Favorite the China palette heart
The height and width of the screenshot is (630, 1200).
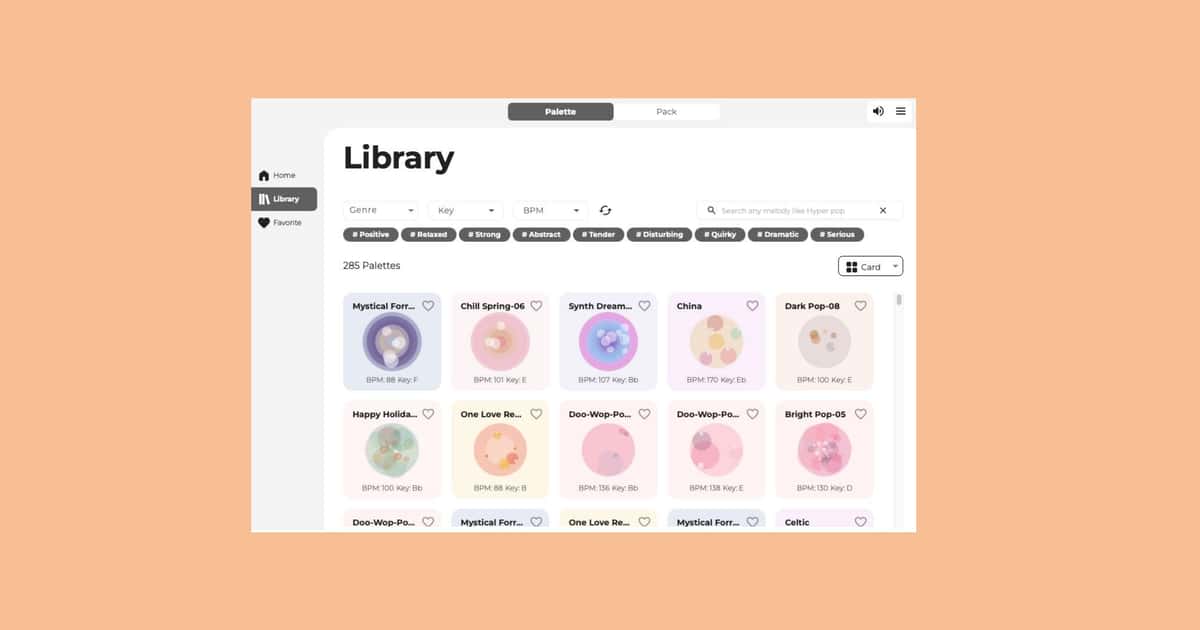[x=752, y=306]
